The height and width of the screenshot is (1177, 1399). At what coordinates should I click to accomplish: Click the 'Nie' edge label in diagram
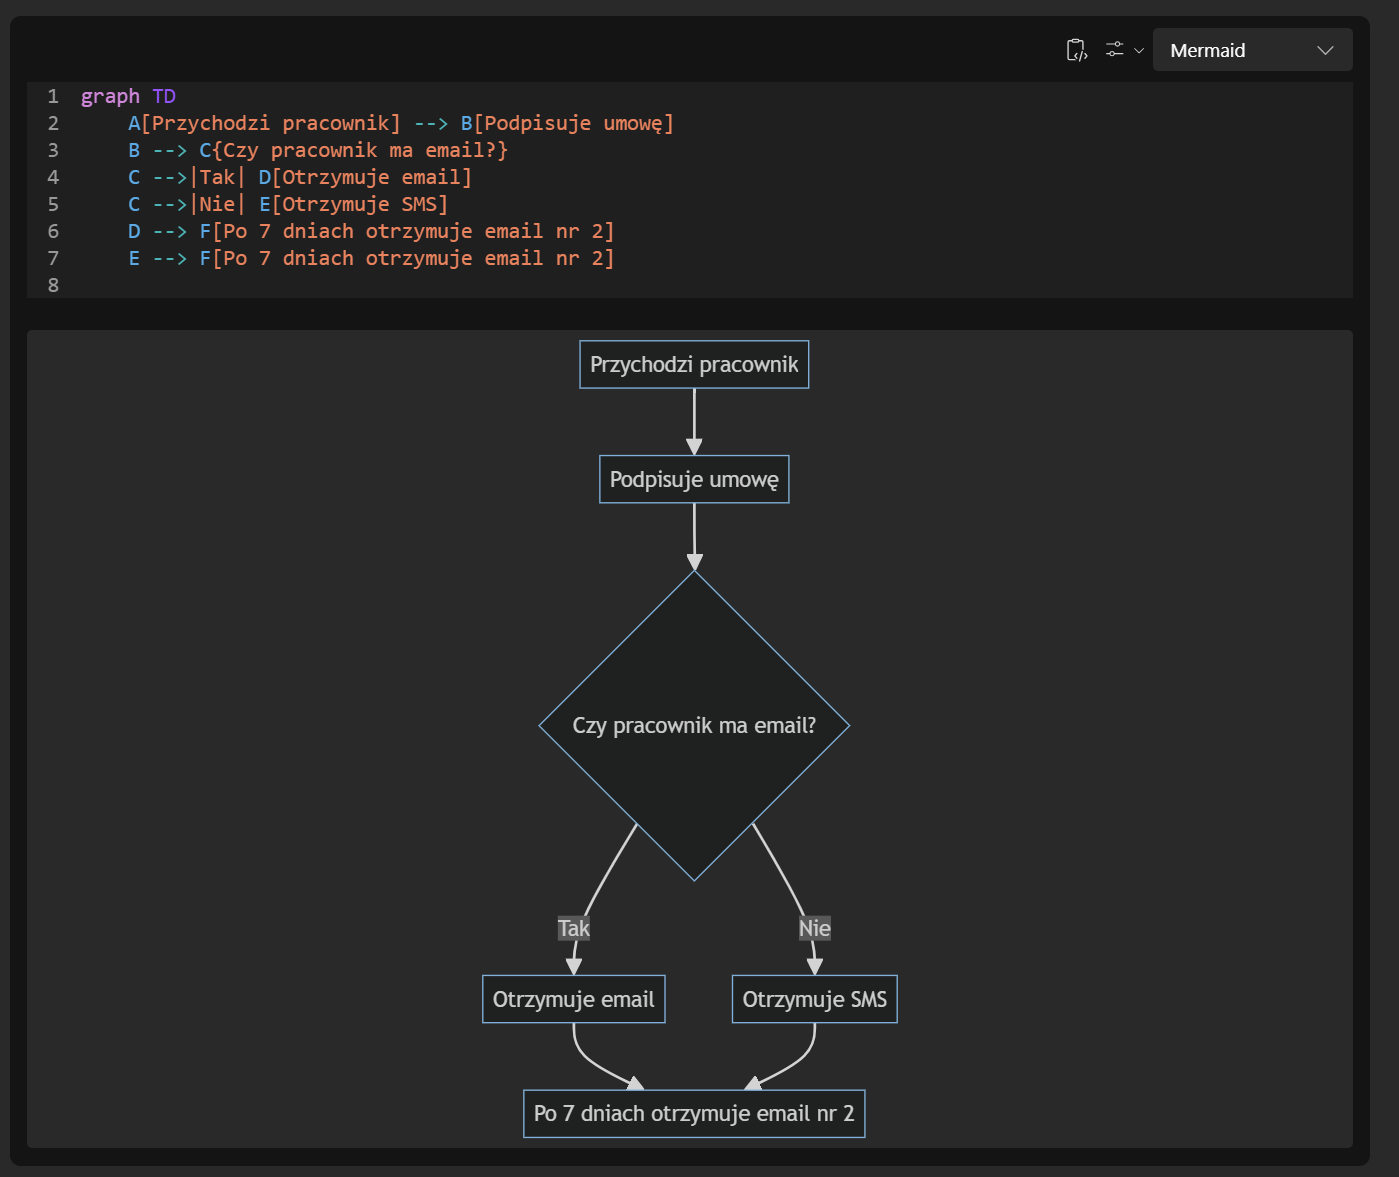tap(815, 928)
